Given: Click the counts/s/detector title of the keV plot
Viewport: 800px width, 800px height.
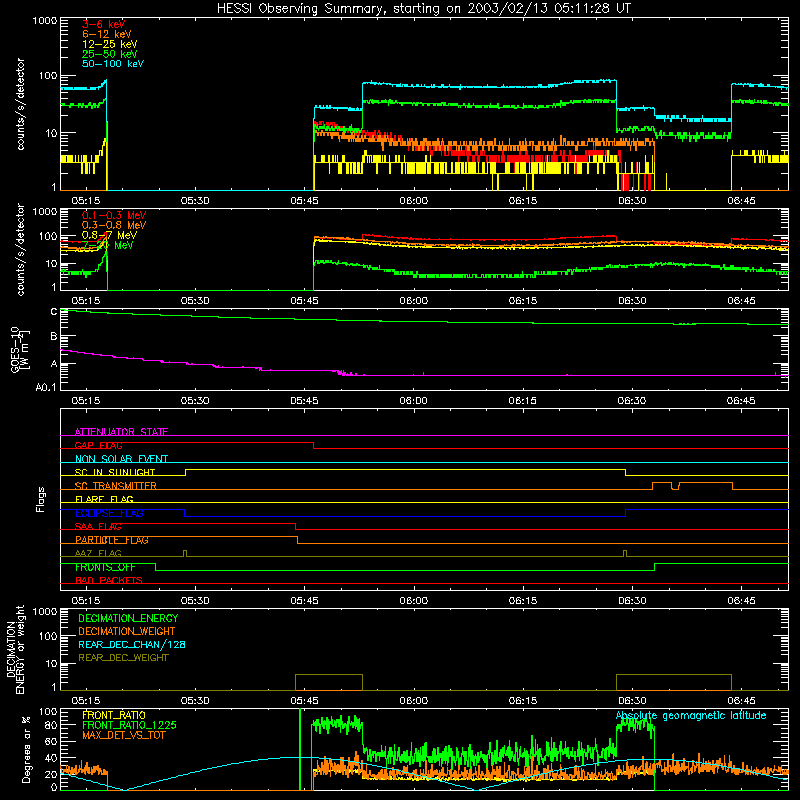Looking at the screenshot, I should point(20,104).
